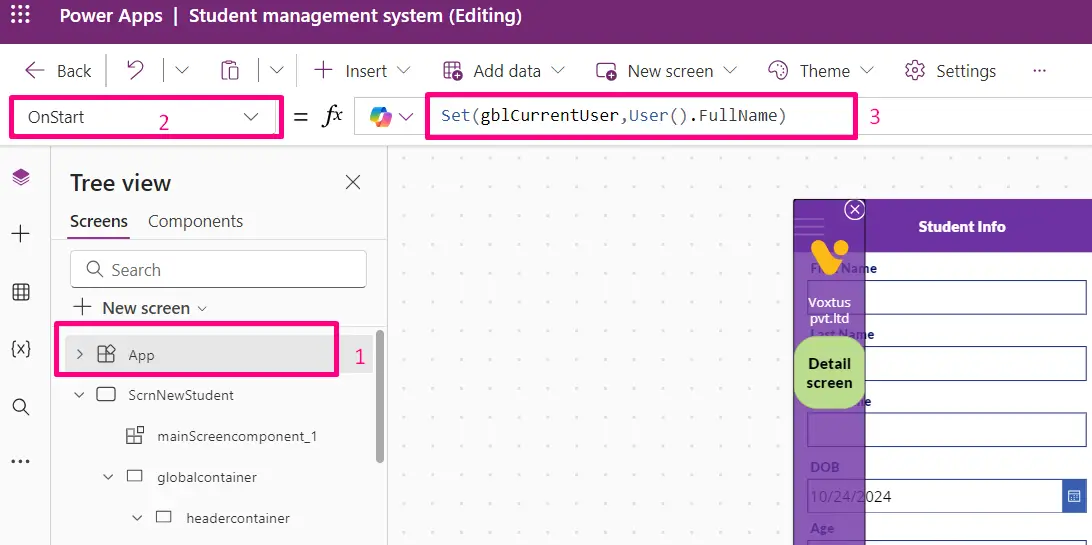Click the First Name input field

(x=947, y=297)
